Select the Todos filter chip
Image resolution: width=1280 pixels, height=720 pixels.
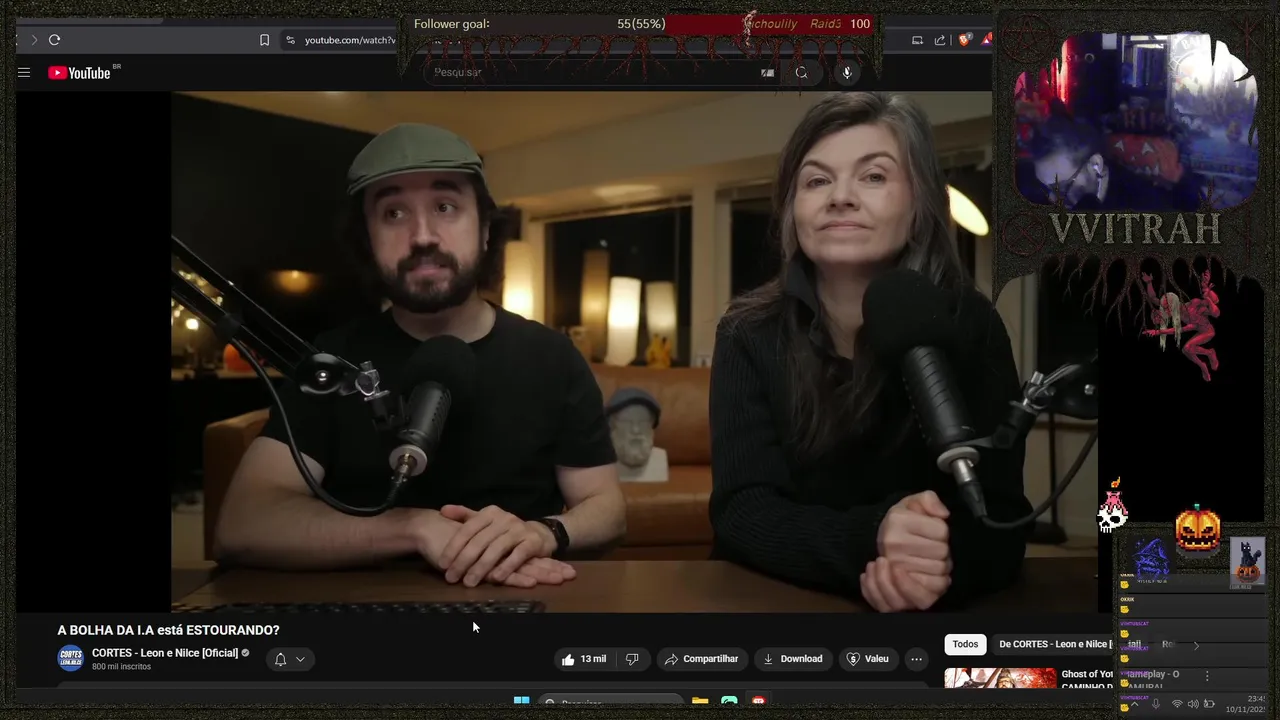[965, 644]
